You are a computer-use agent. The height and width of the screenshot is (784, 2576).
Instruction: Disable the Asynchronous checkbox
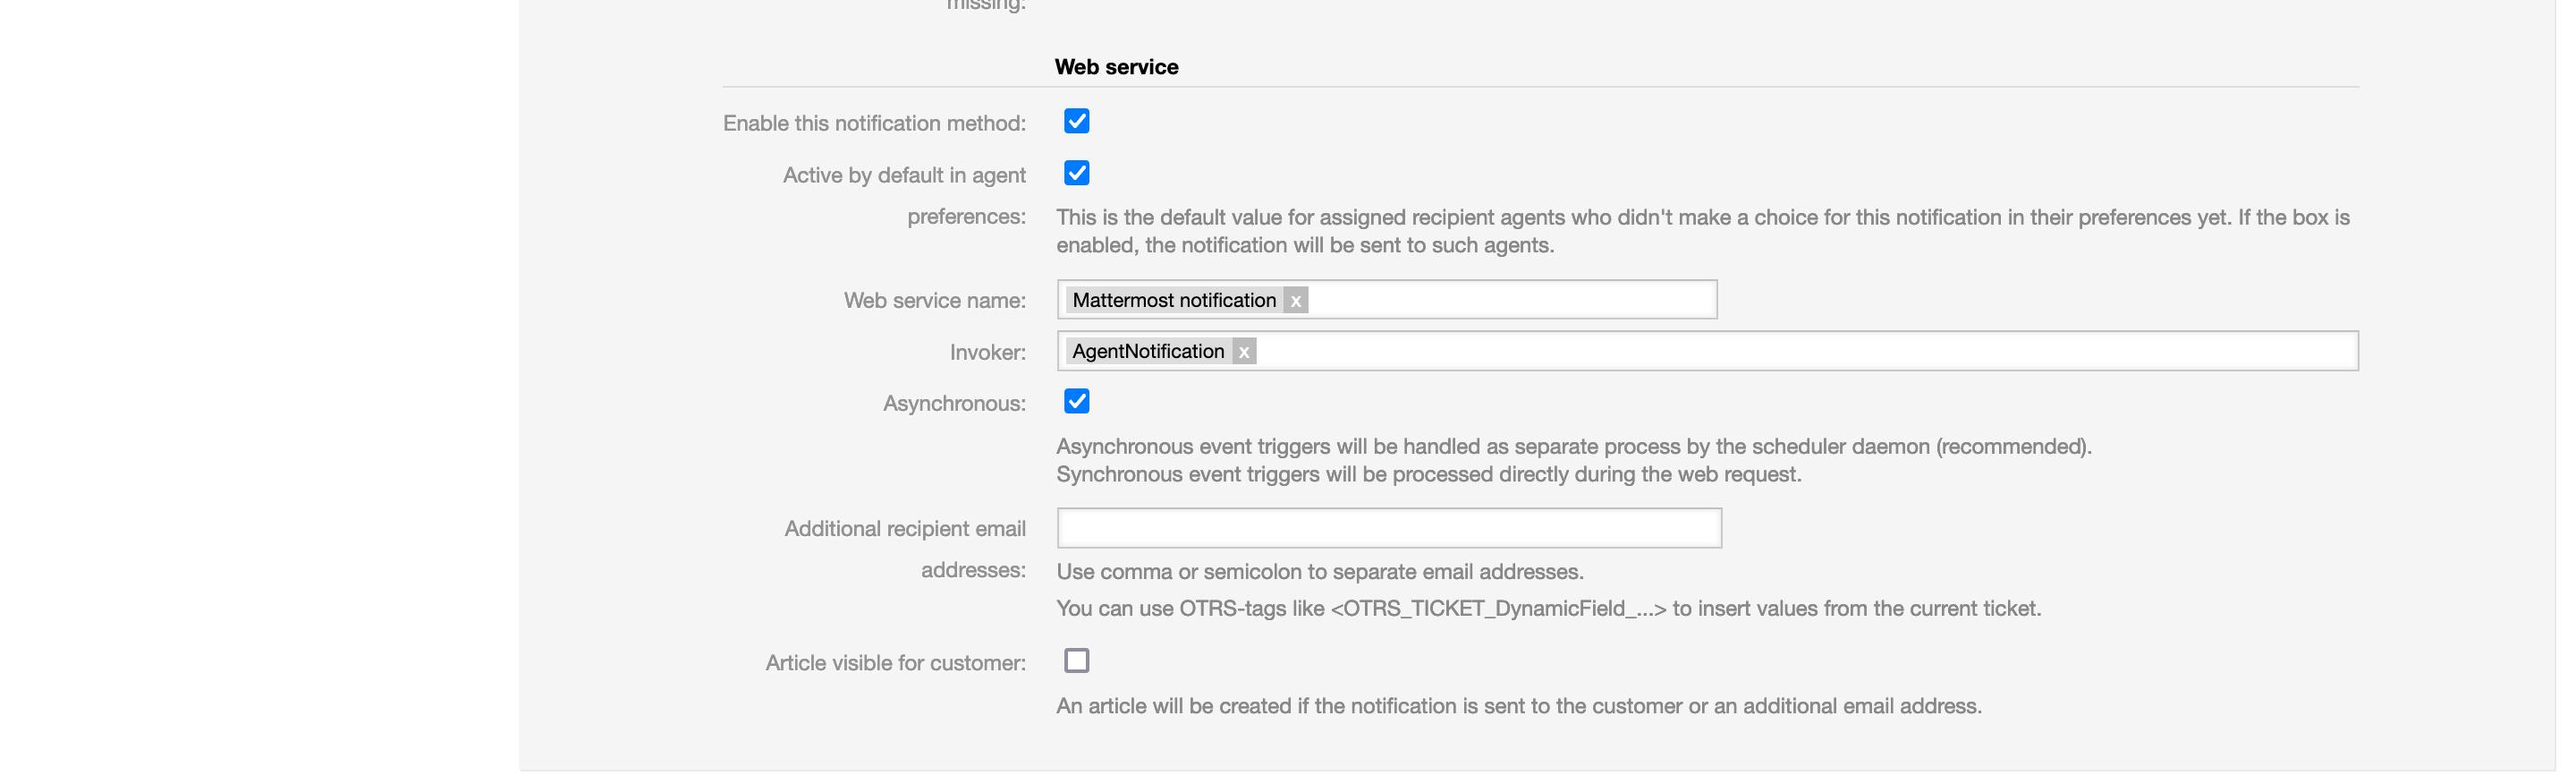(1076, 401)
